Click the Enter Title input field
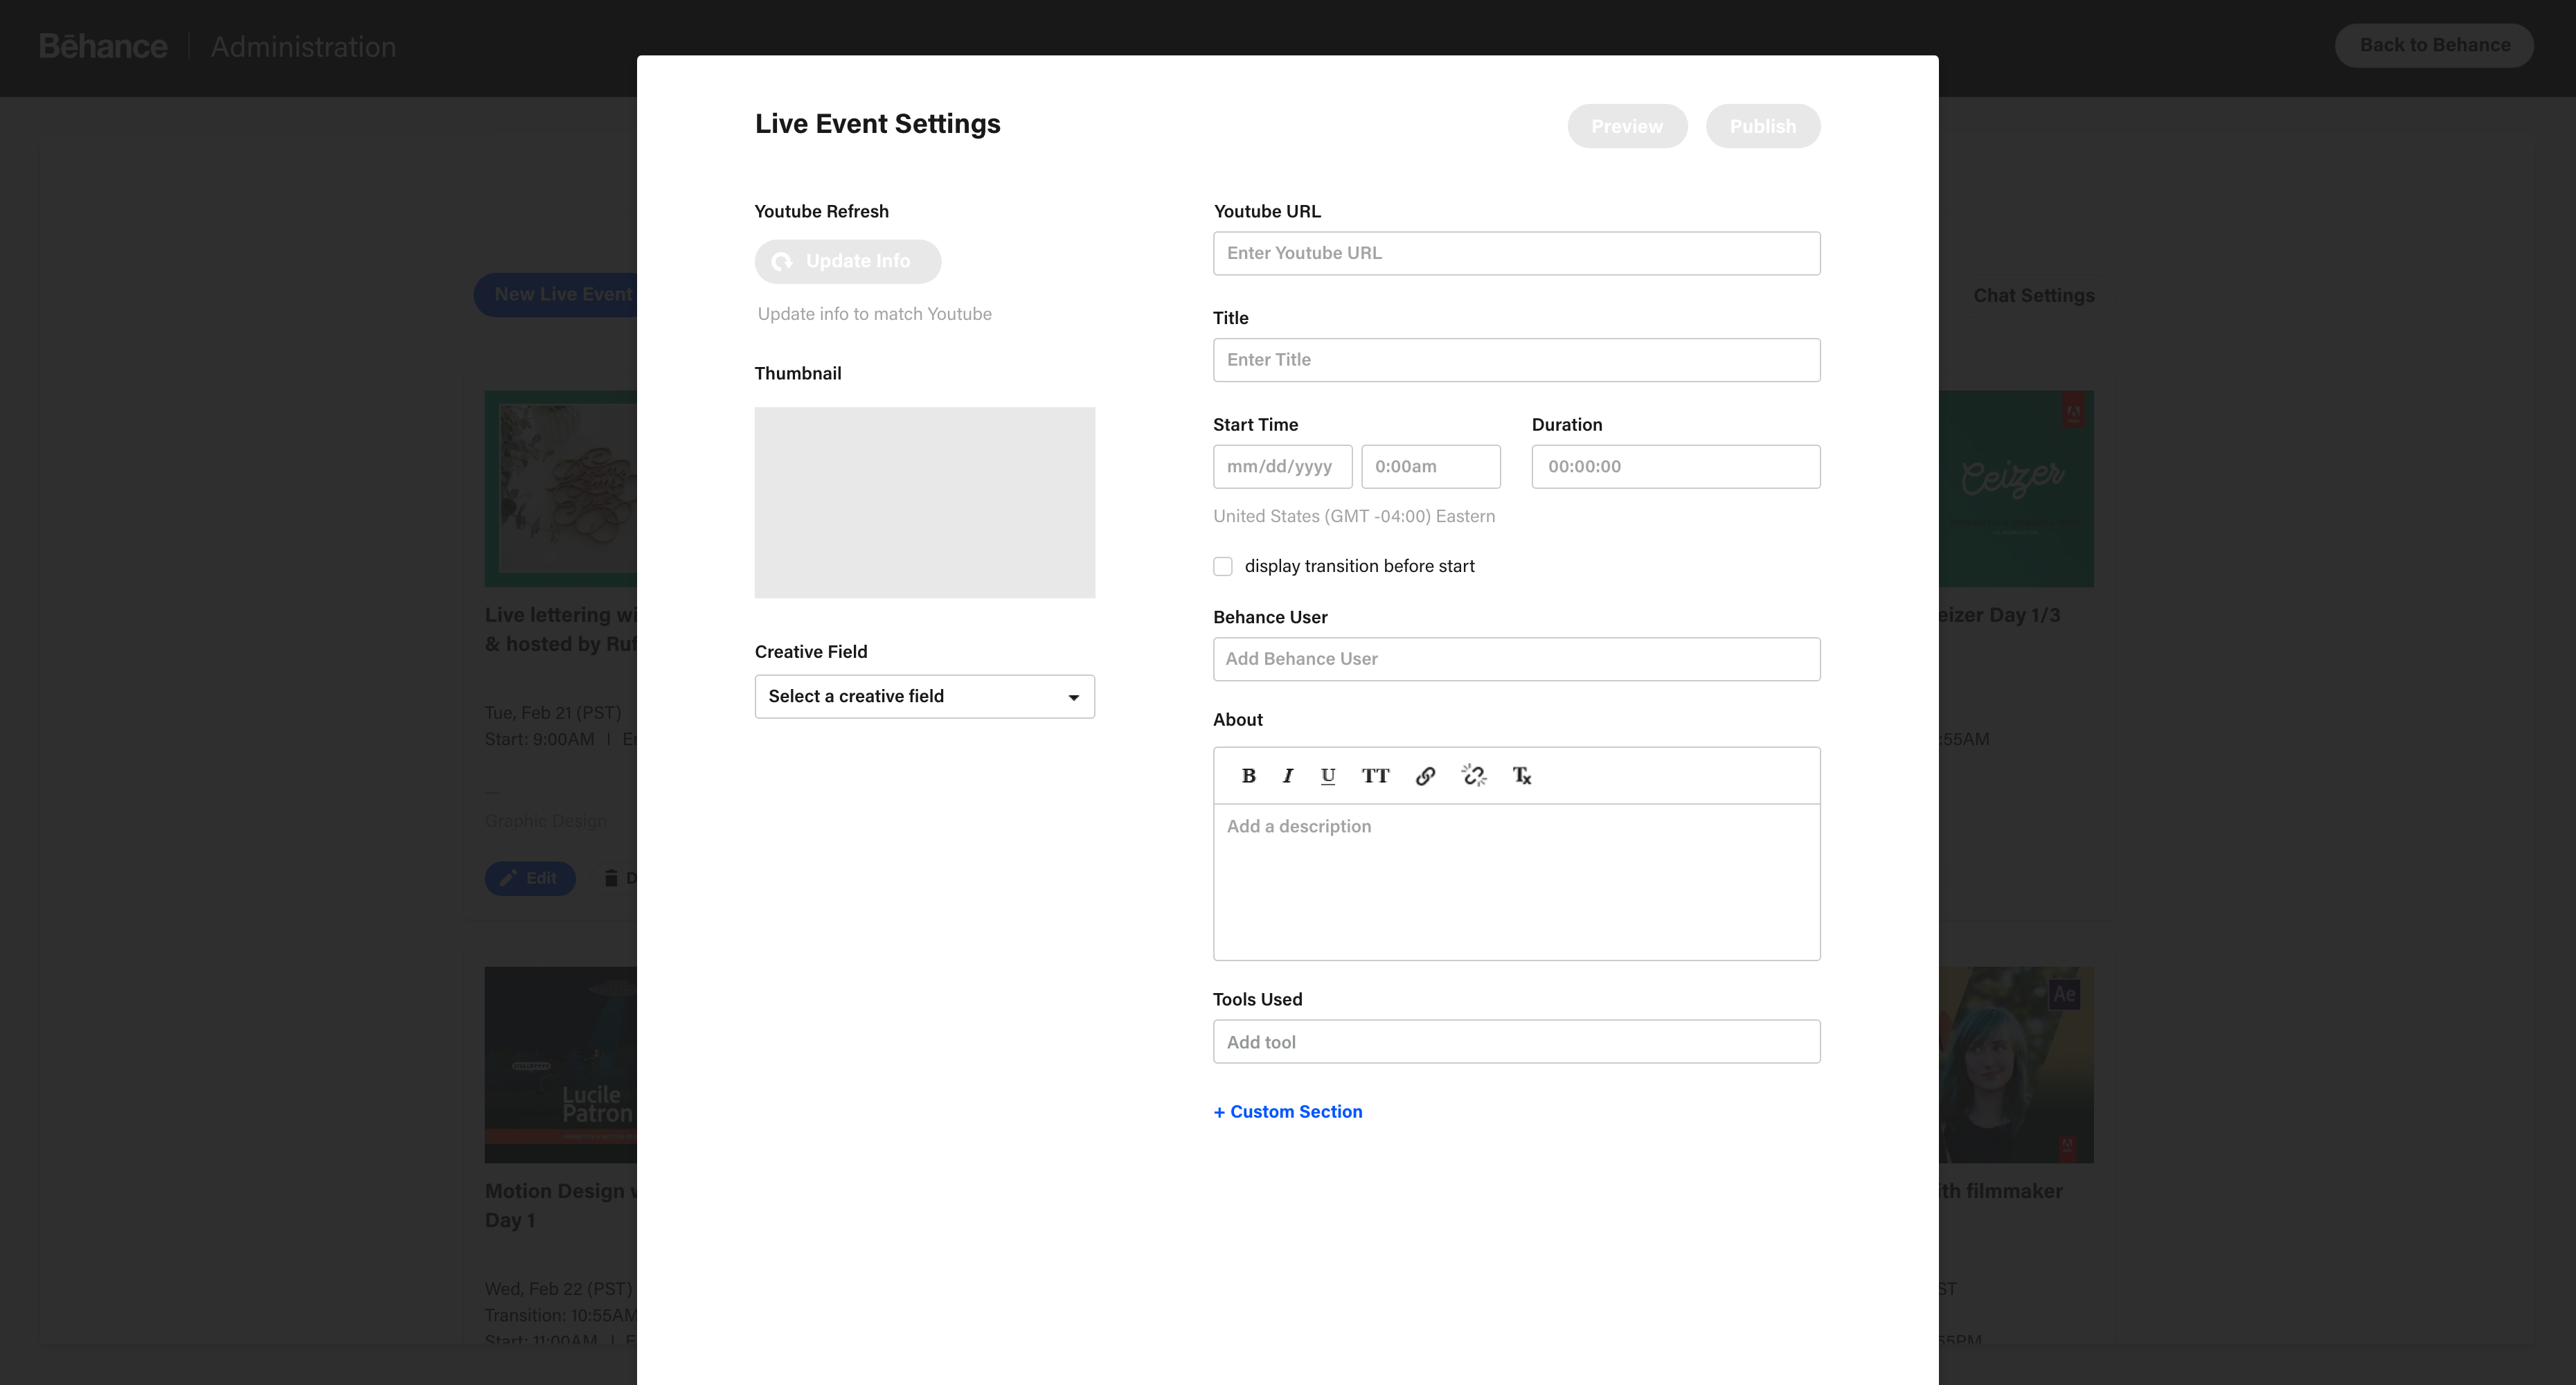The width and height of the screenshot is (2576, 1385). (x=1517, y=360)
